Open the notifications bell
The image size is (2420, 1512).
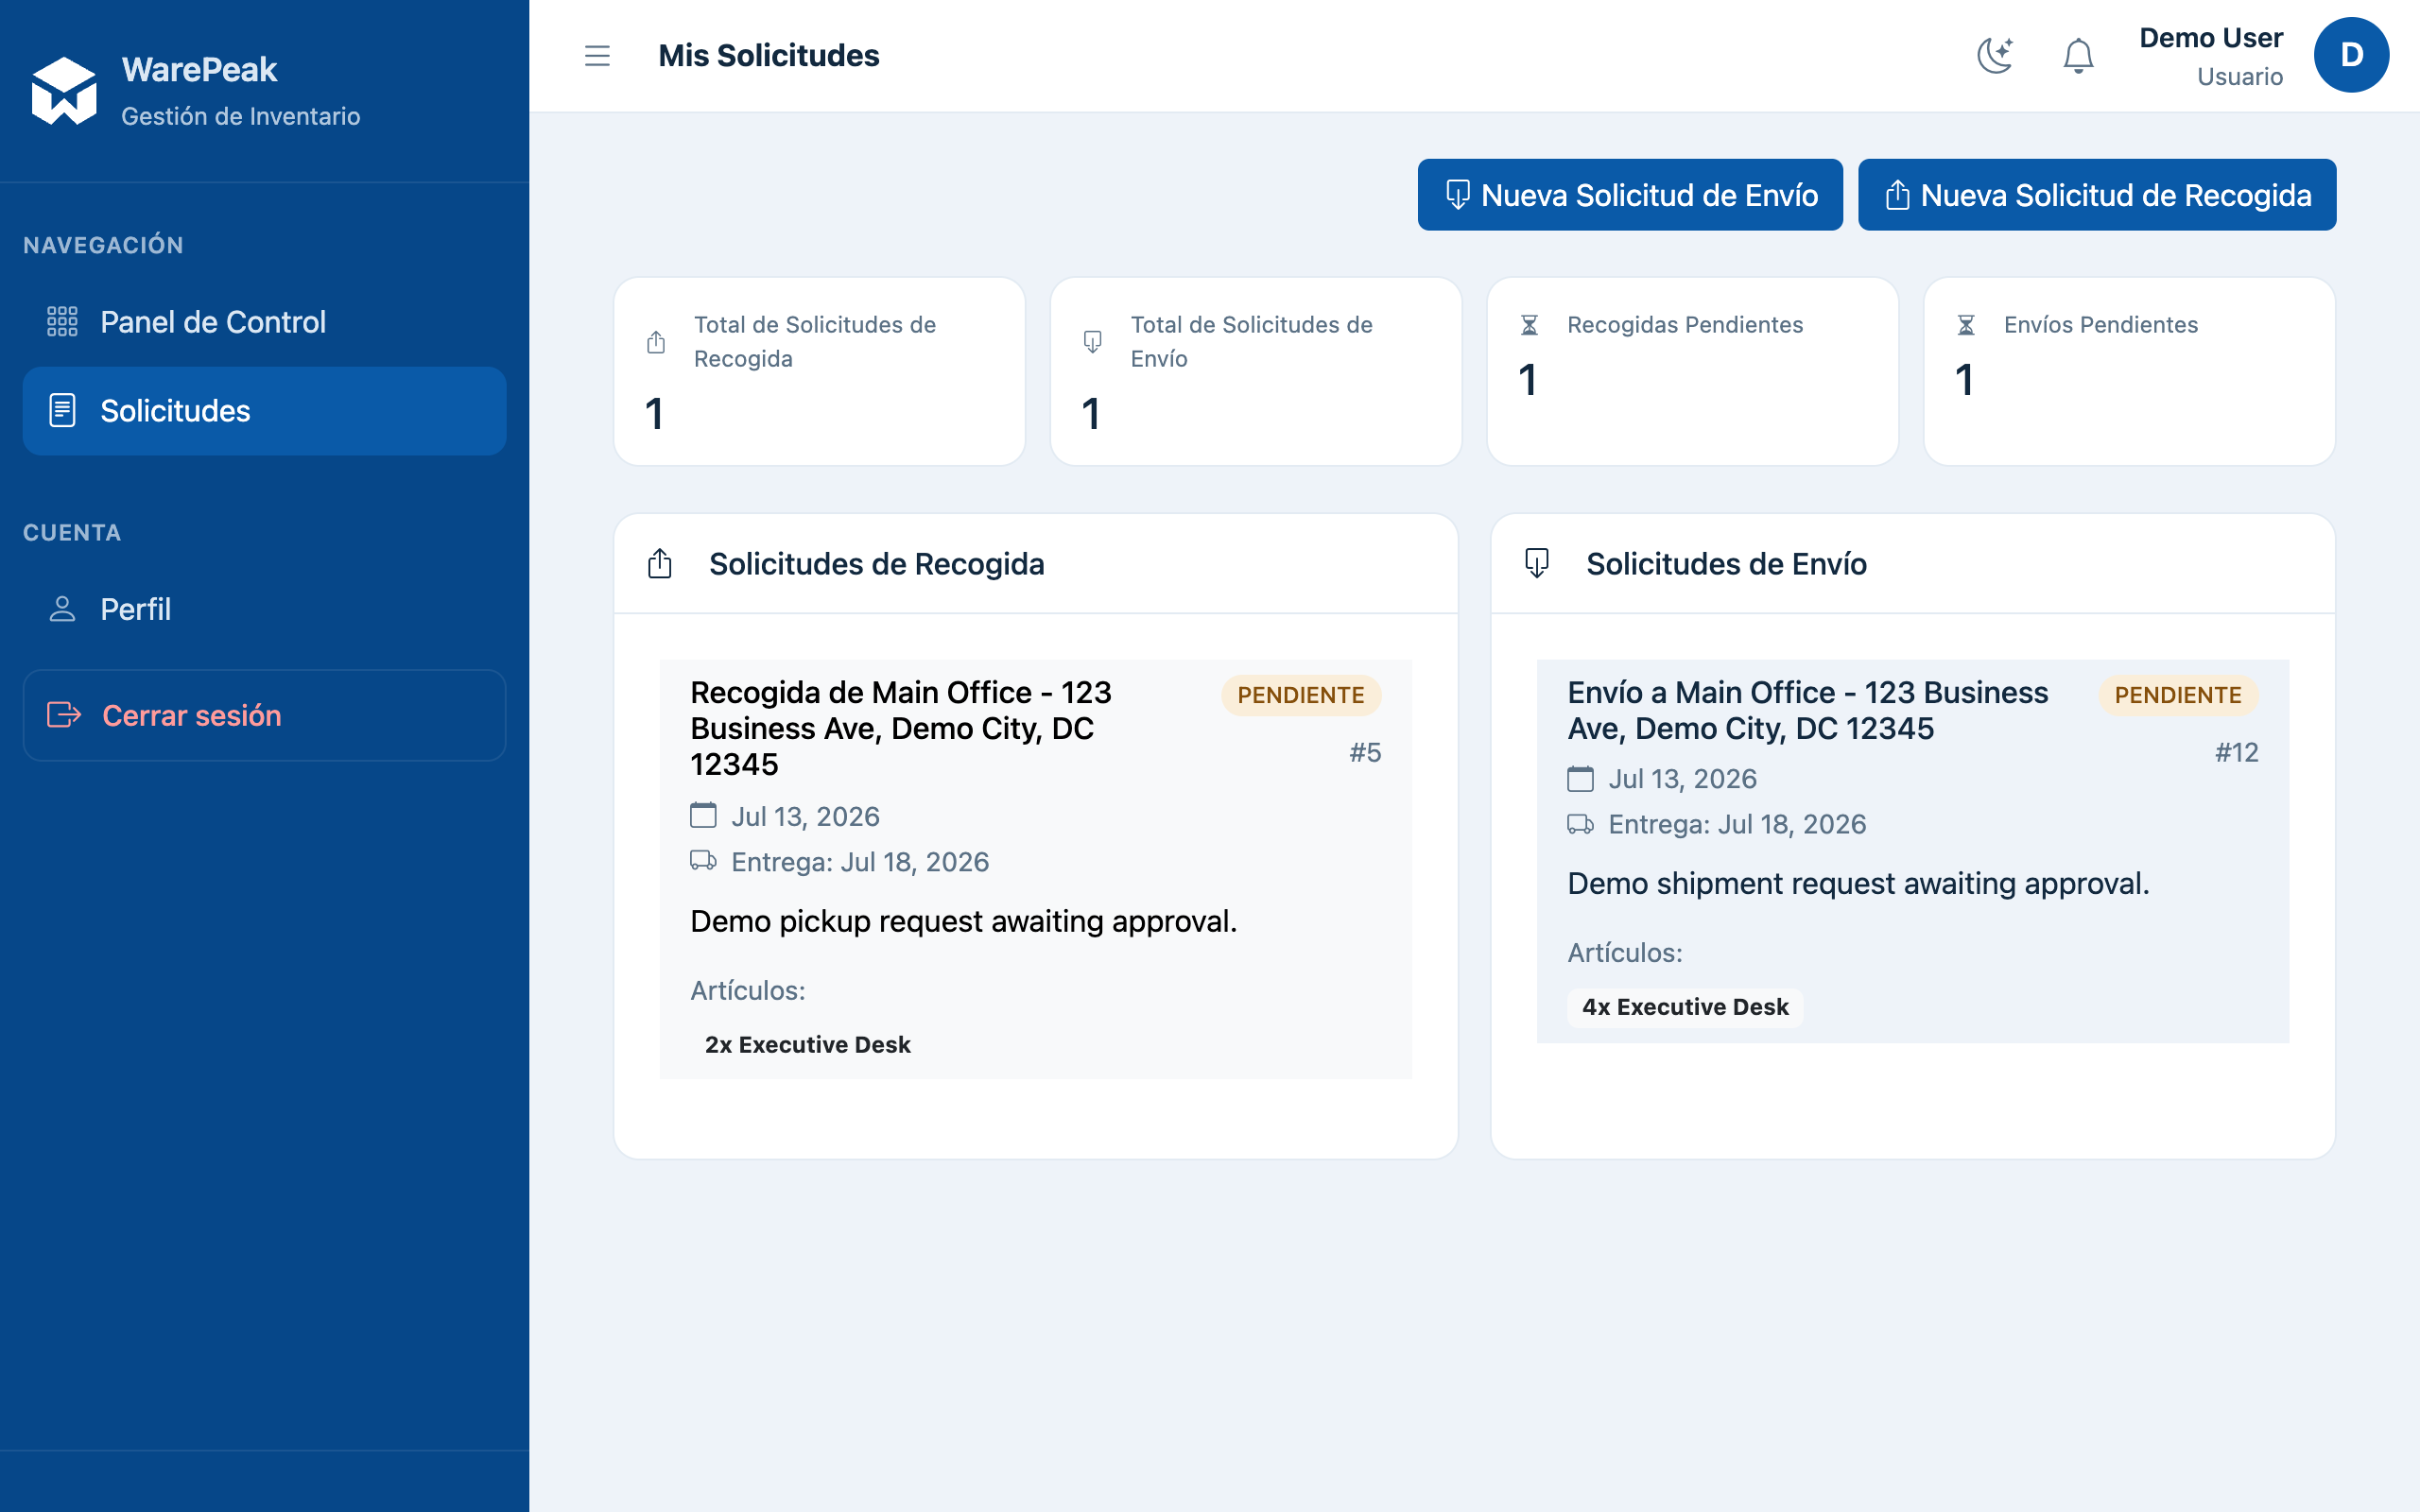pyautogui.click(x=2078, y=56)
